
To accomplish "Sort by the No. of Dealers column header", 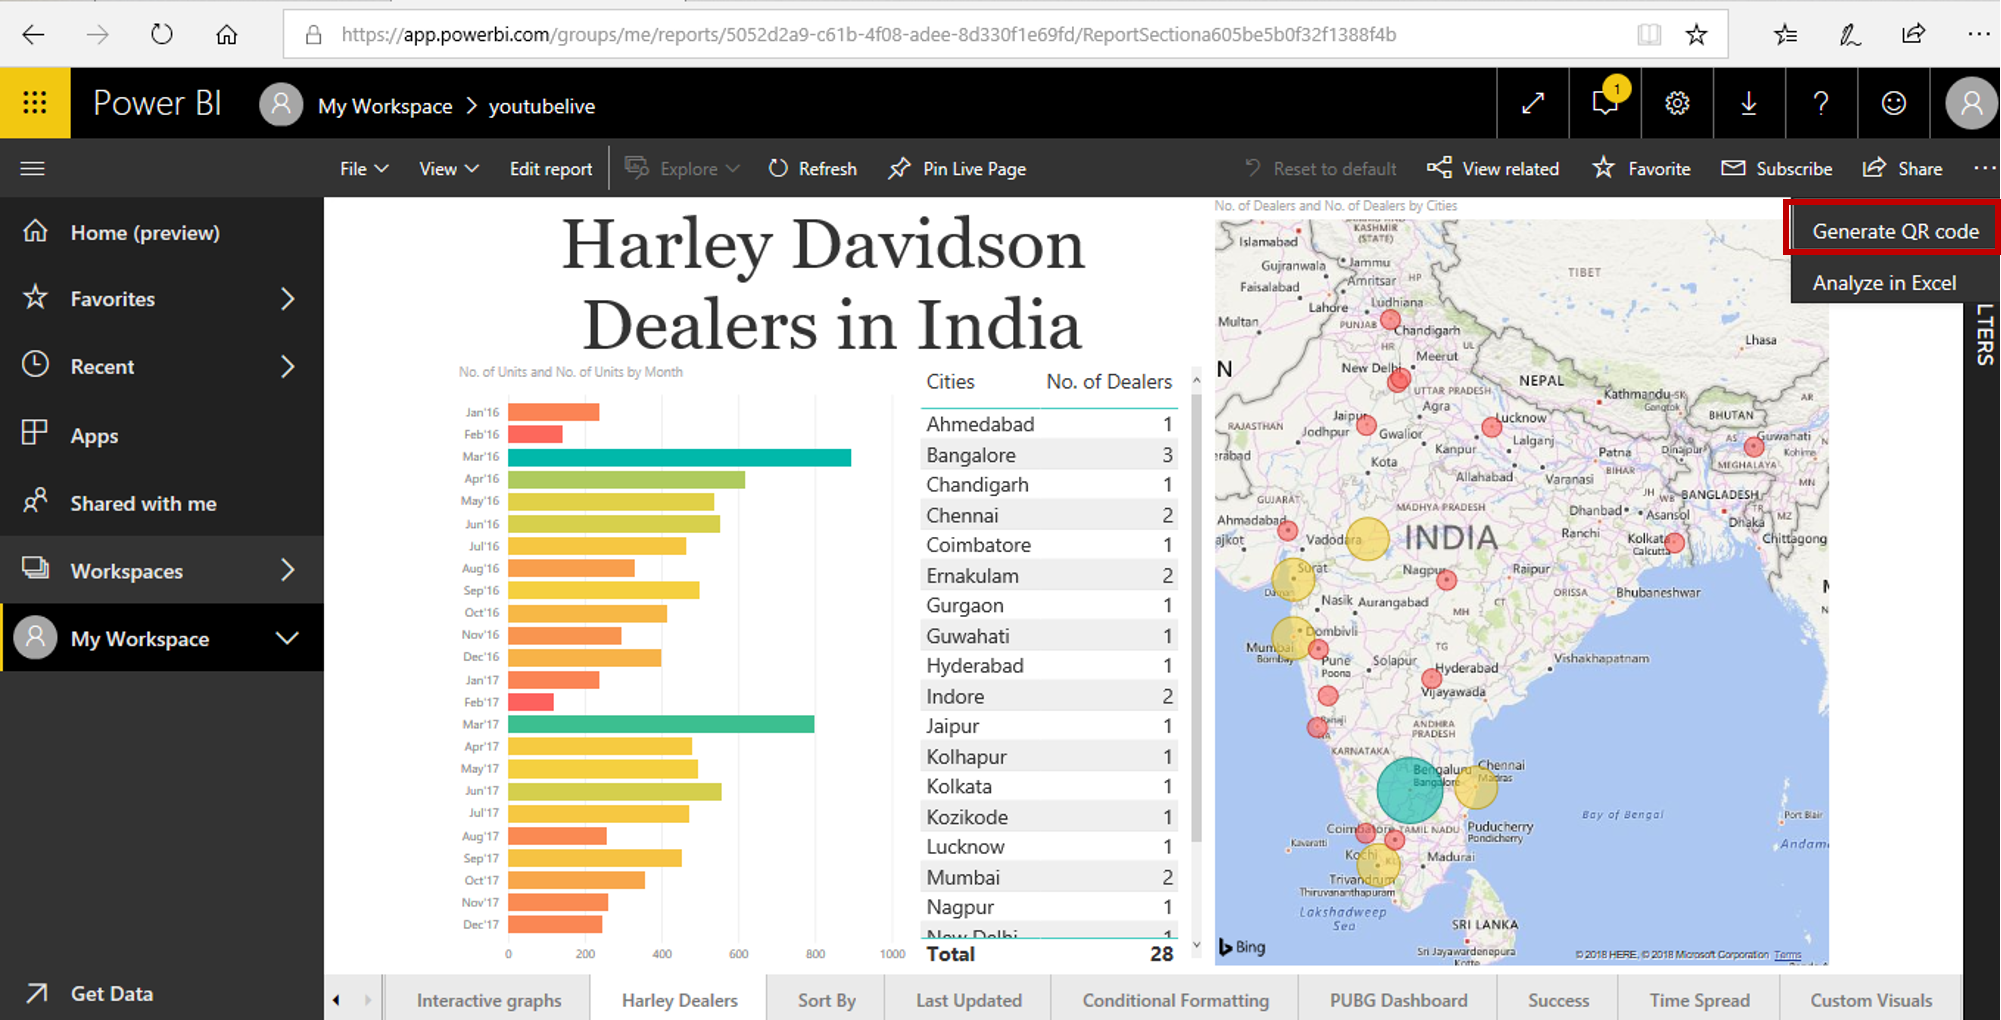I will (x=1109, y=382).
